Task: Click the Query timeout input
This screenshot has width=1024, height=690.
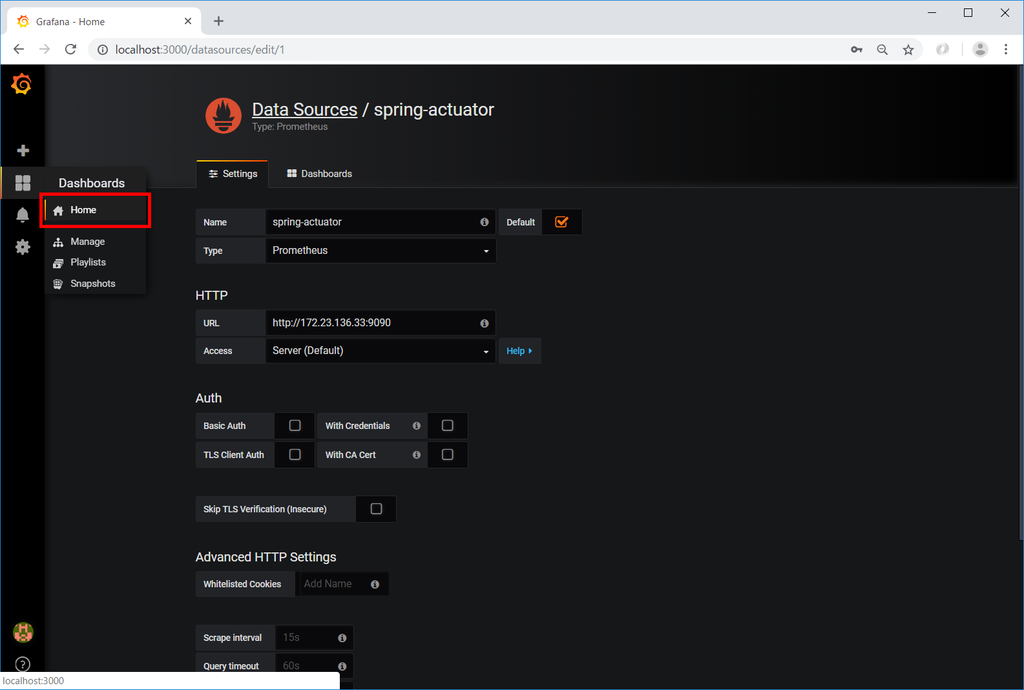Action: coord(315,666)
